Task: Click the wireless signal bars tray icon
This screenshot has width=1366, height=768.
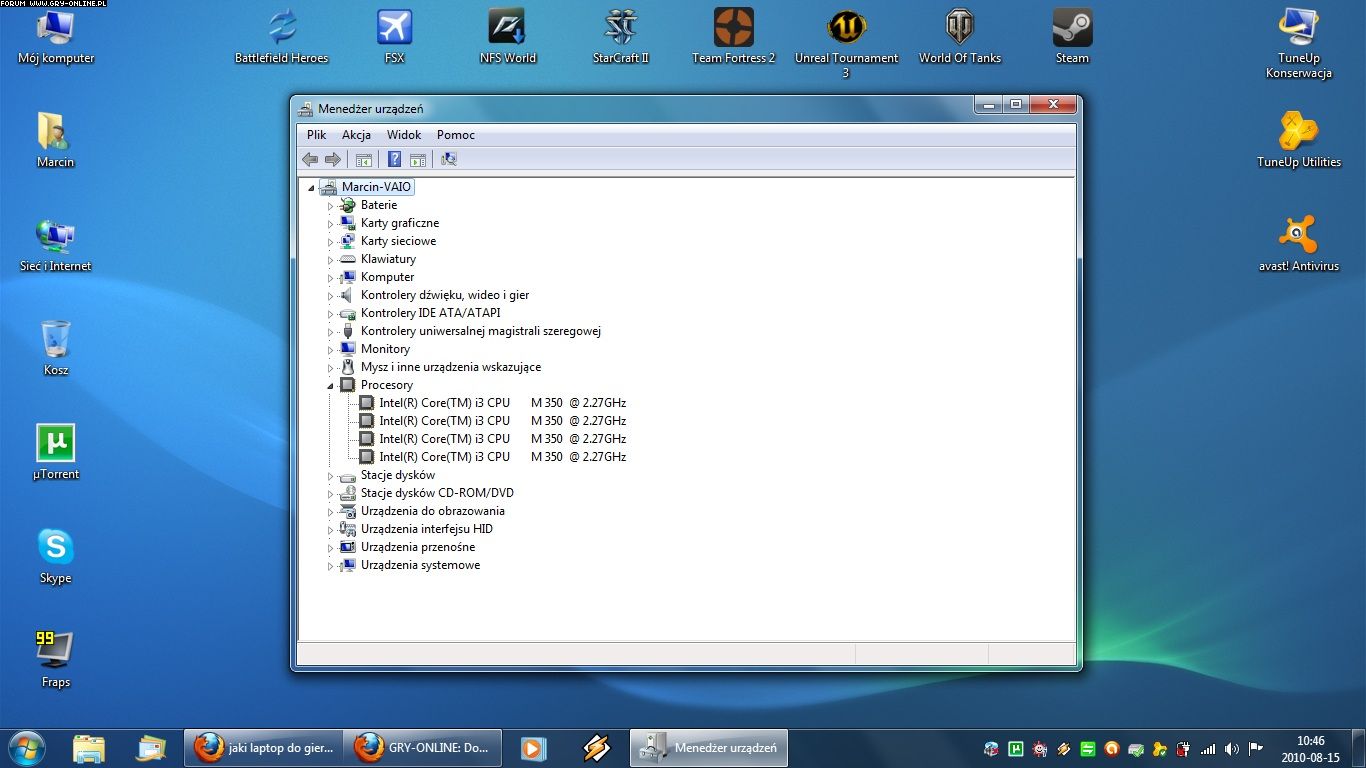Action: click(1208, 748)
